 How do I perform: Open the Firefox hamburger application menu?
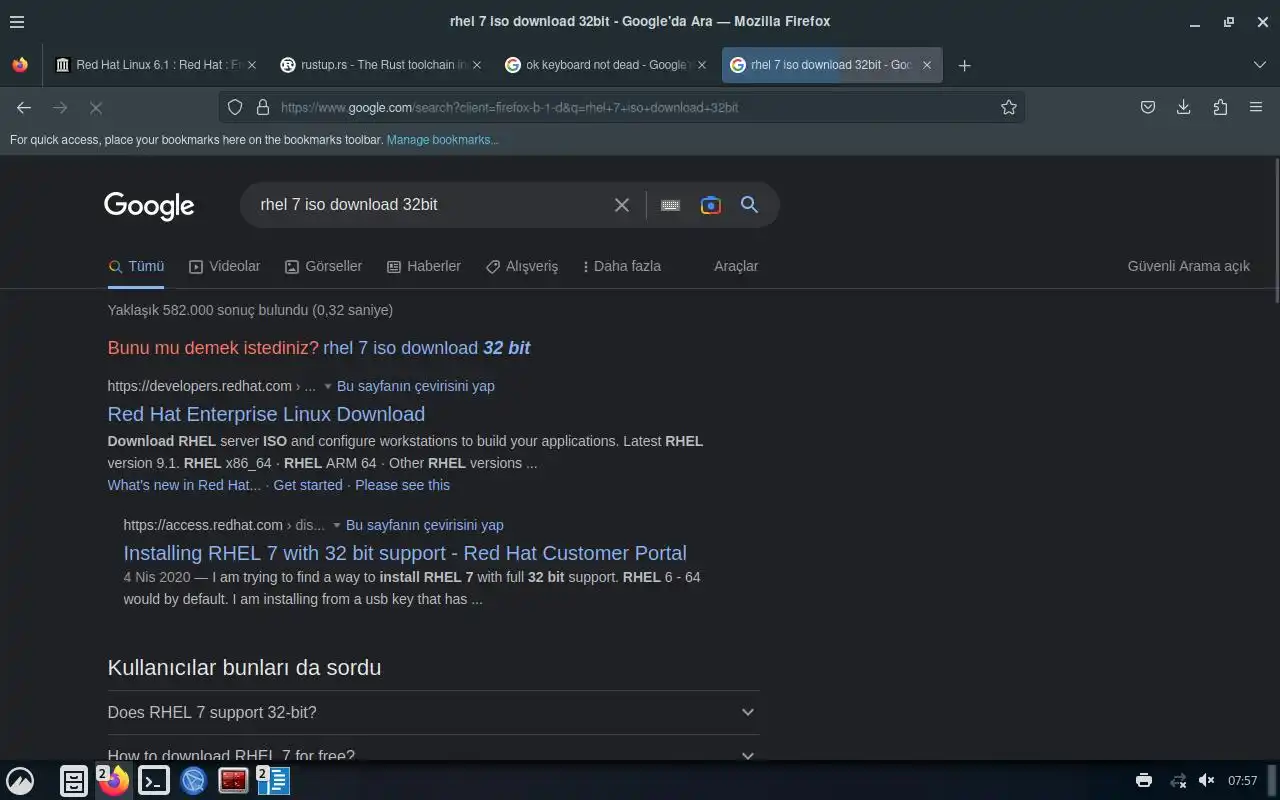[17, 21]
